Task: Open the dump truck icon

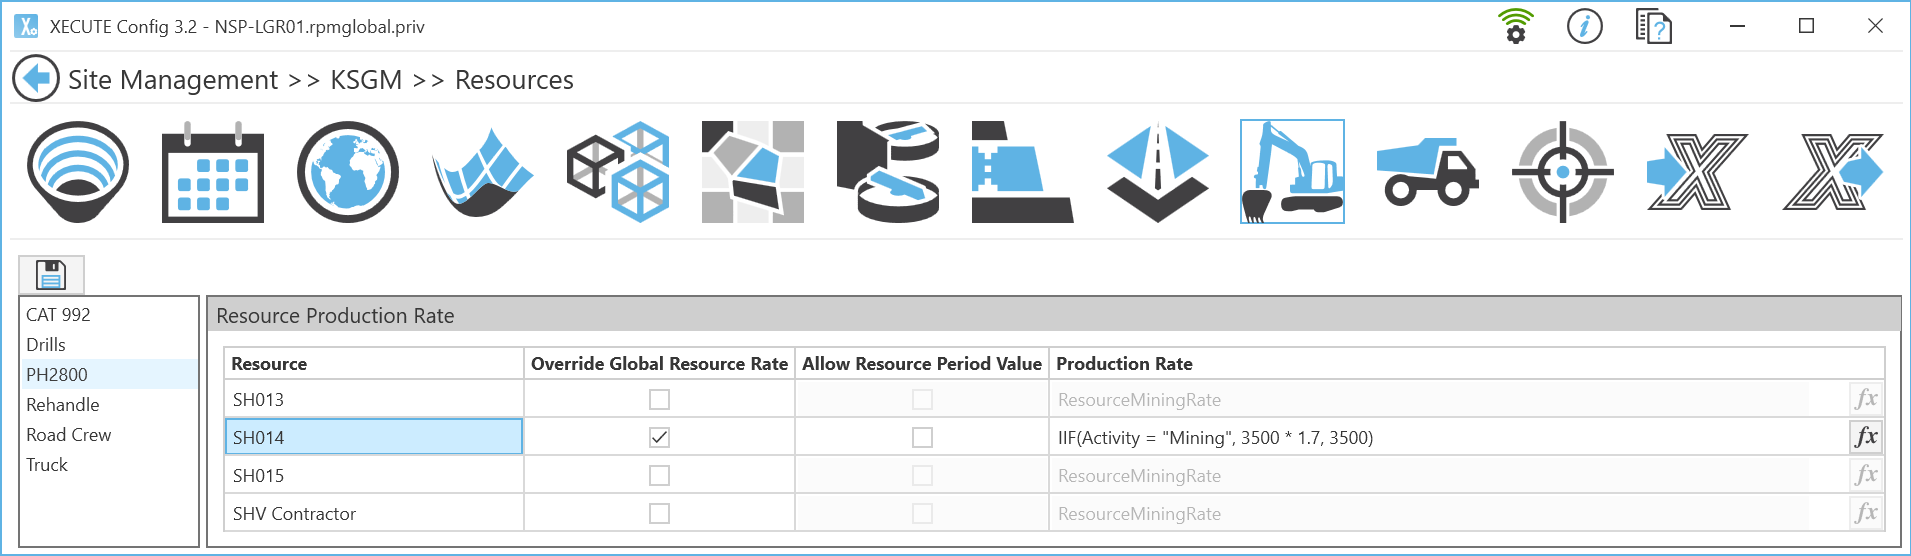Action: pyautogui.click(x=1427, y=172)
